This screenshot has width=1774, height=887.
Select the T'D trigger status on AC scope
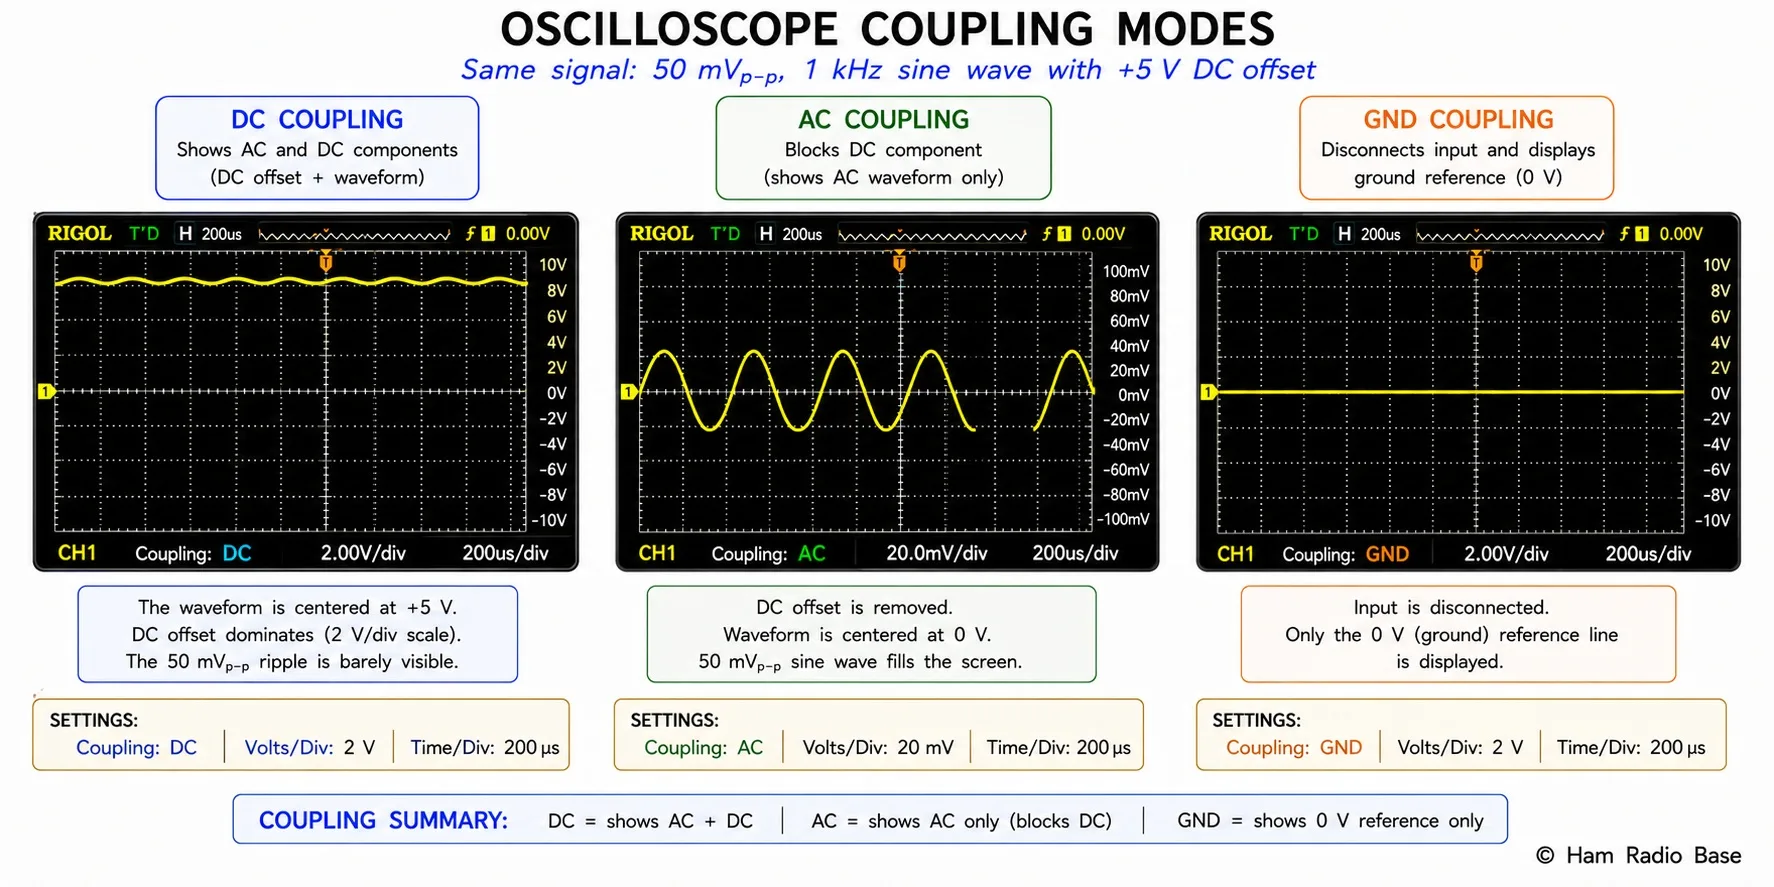click(x=725, y=233)
